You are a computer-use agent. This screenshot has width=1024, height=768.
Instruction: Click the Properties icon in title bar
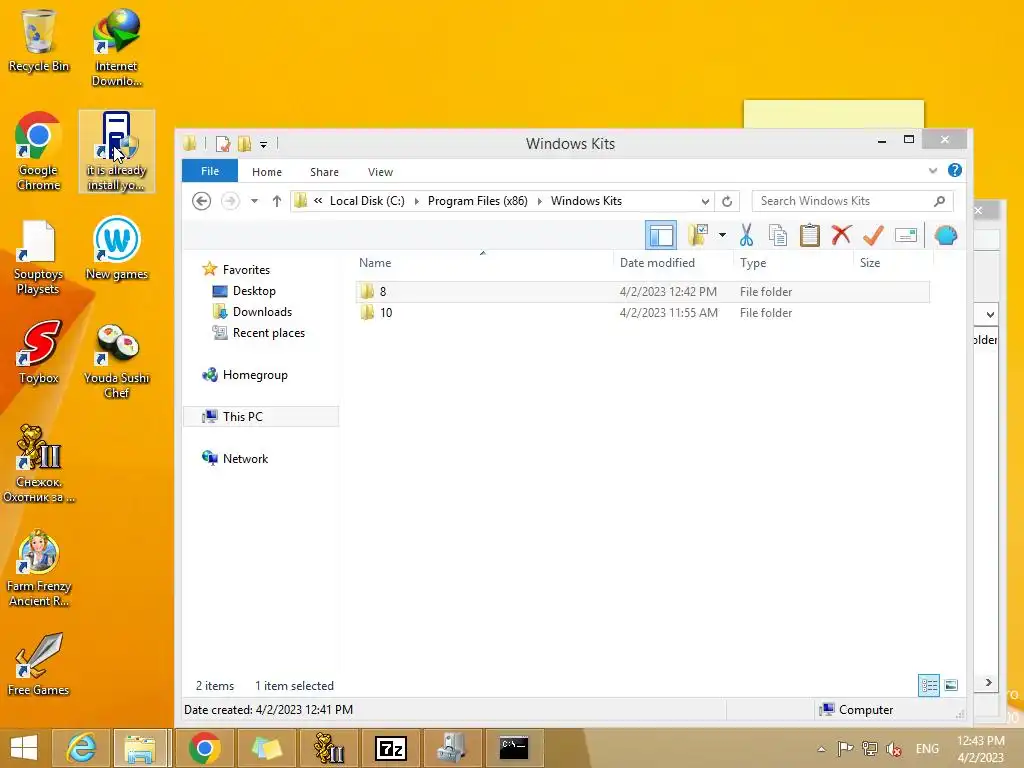[223, 144]
